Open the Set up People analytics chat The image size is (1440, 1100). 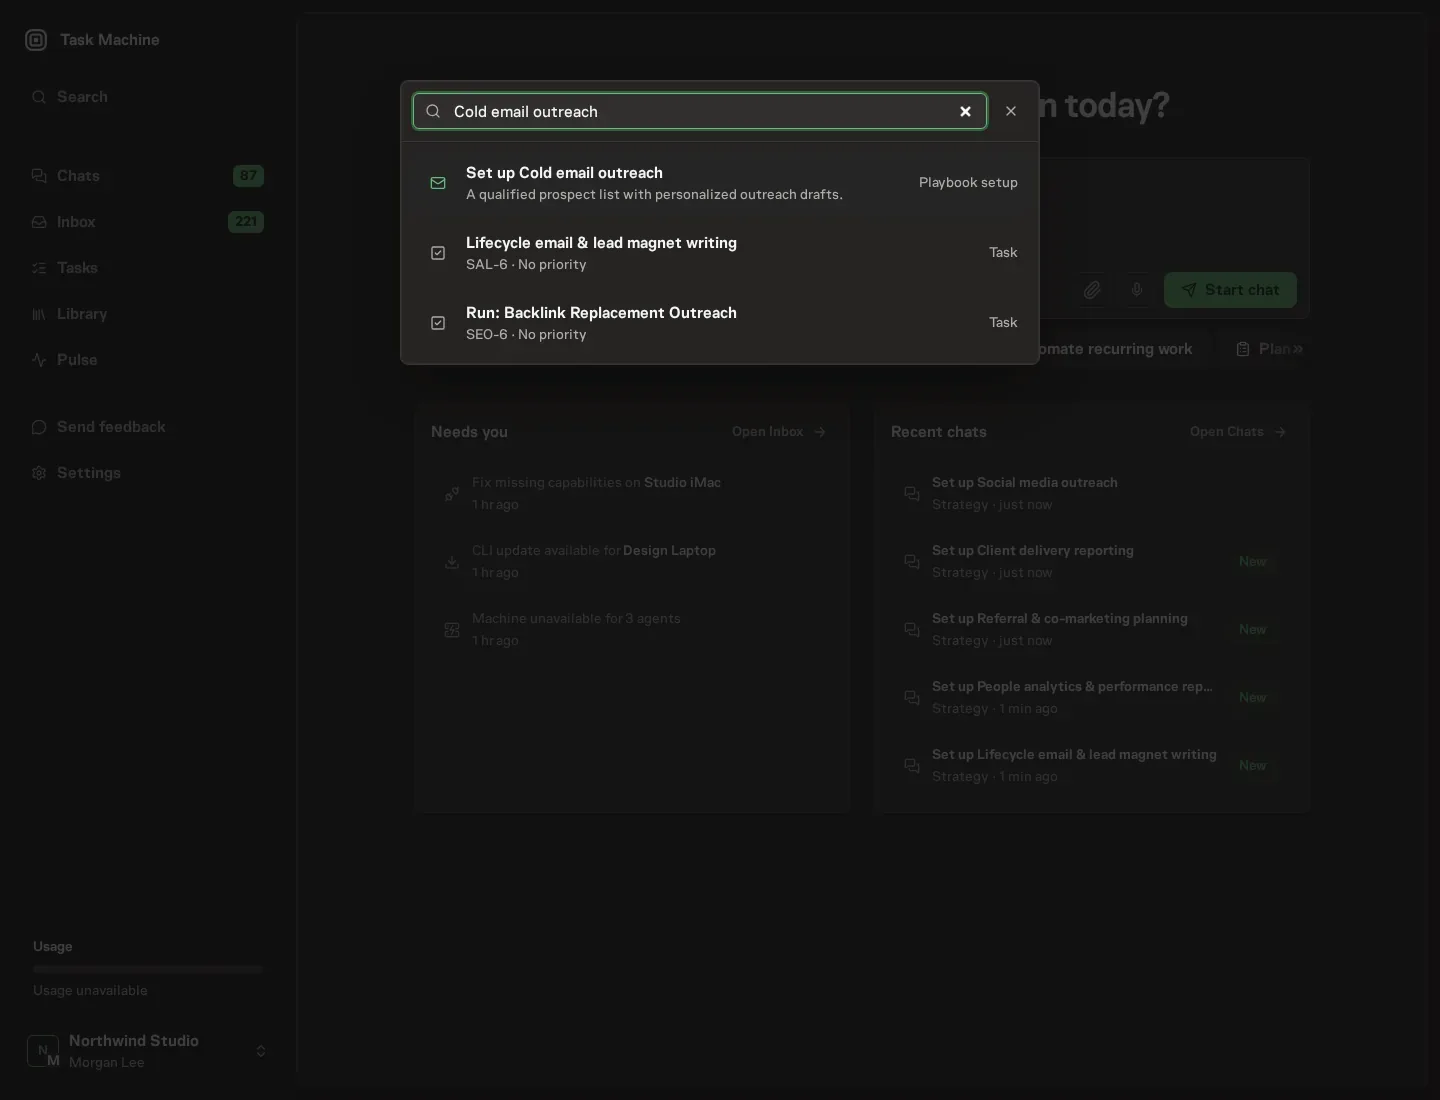(x=1092, y=697)
